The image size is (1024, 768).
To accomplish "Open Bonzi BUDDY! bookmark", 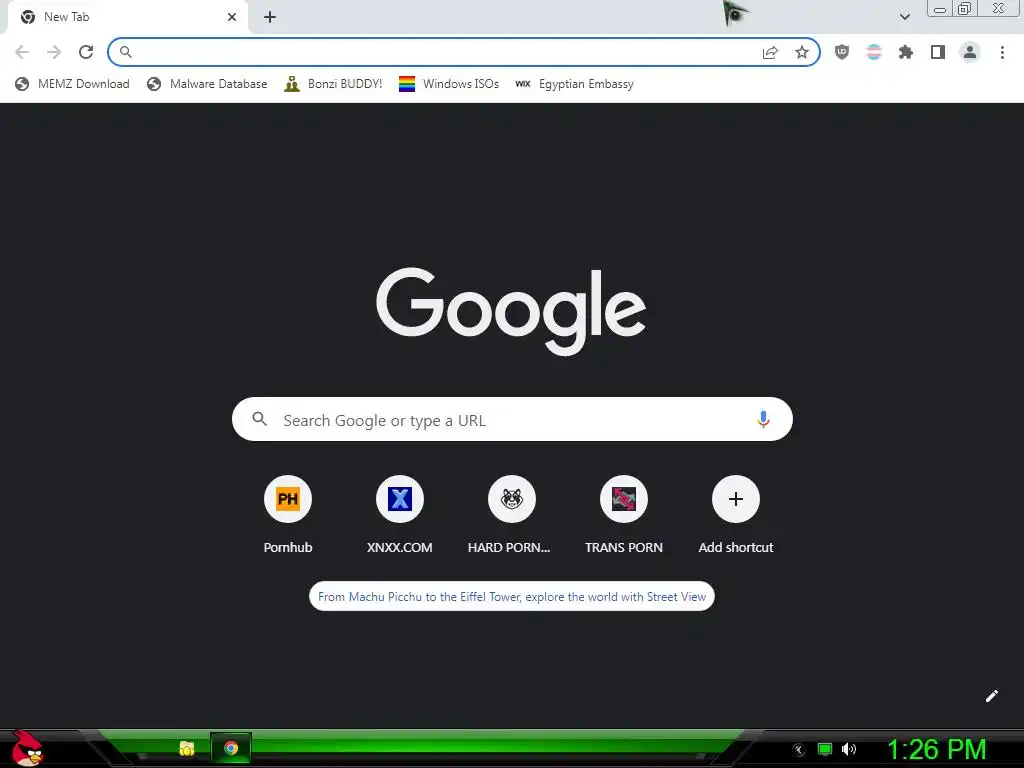I will point(333,84).
